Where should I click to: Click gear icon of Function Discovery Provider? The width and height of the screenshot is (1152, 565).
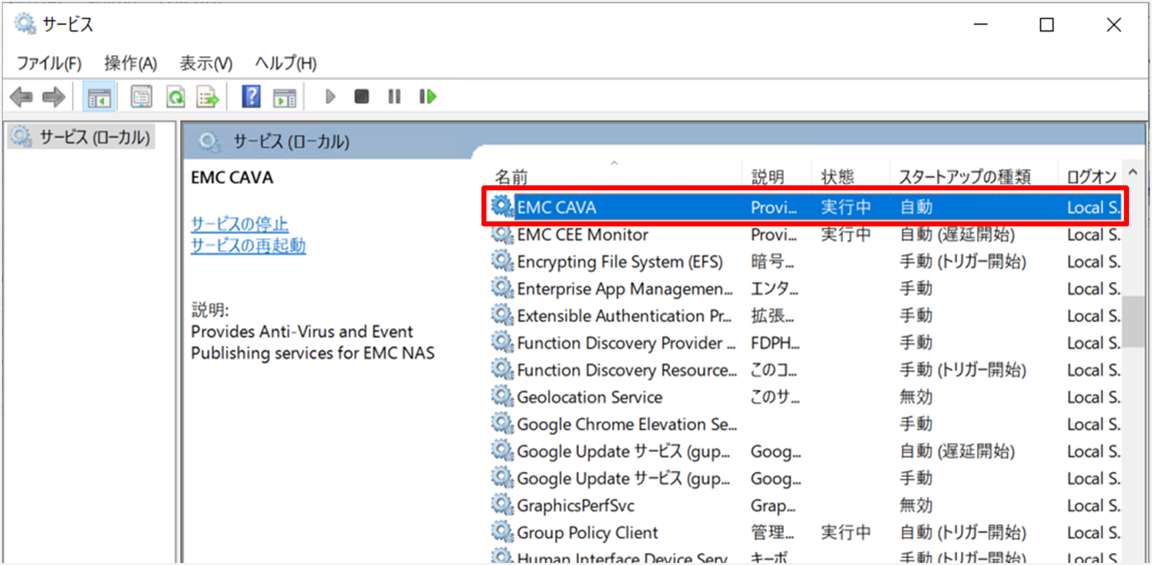click(x=502, y=343)
